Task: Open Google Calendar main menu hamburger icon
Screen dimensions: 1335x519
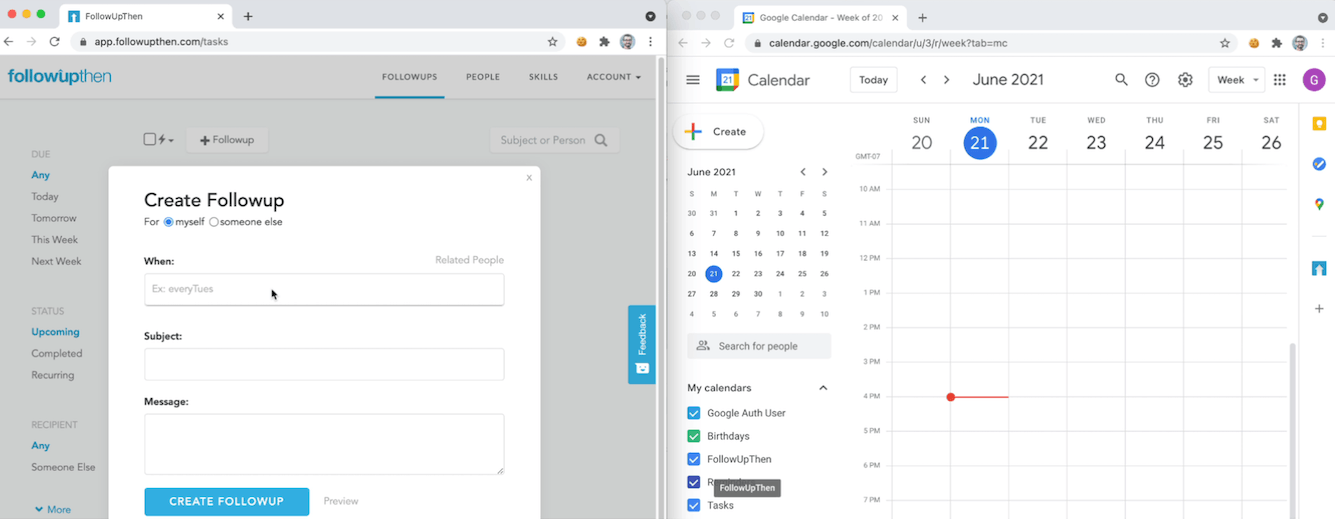Action: point(693,80)
